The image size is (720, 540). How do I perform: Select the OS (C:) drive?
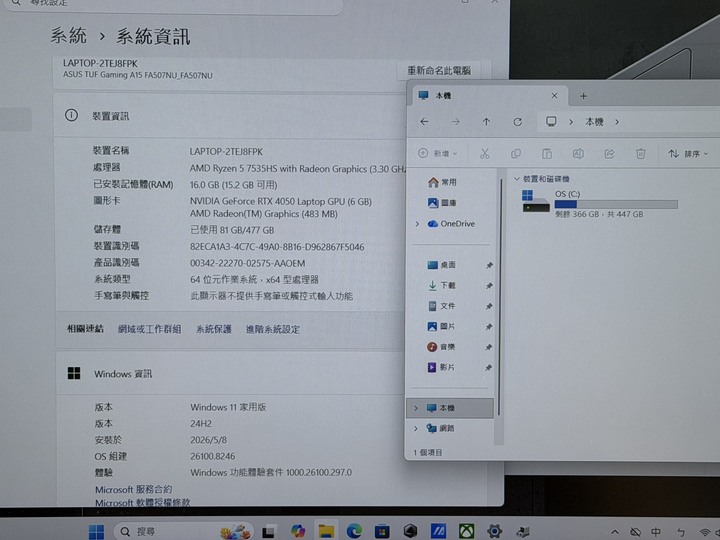599,203
